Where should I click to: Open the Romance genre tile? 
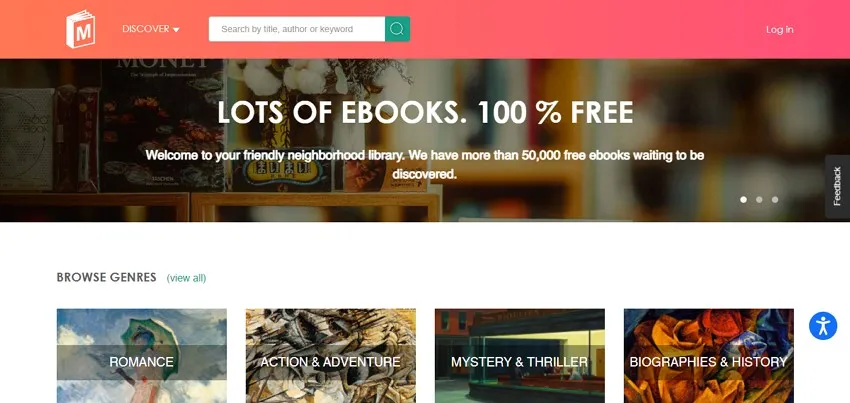(x=141, y=356)
